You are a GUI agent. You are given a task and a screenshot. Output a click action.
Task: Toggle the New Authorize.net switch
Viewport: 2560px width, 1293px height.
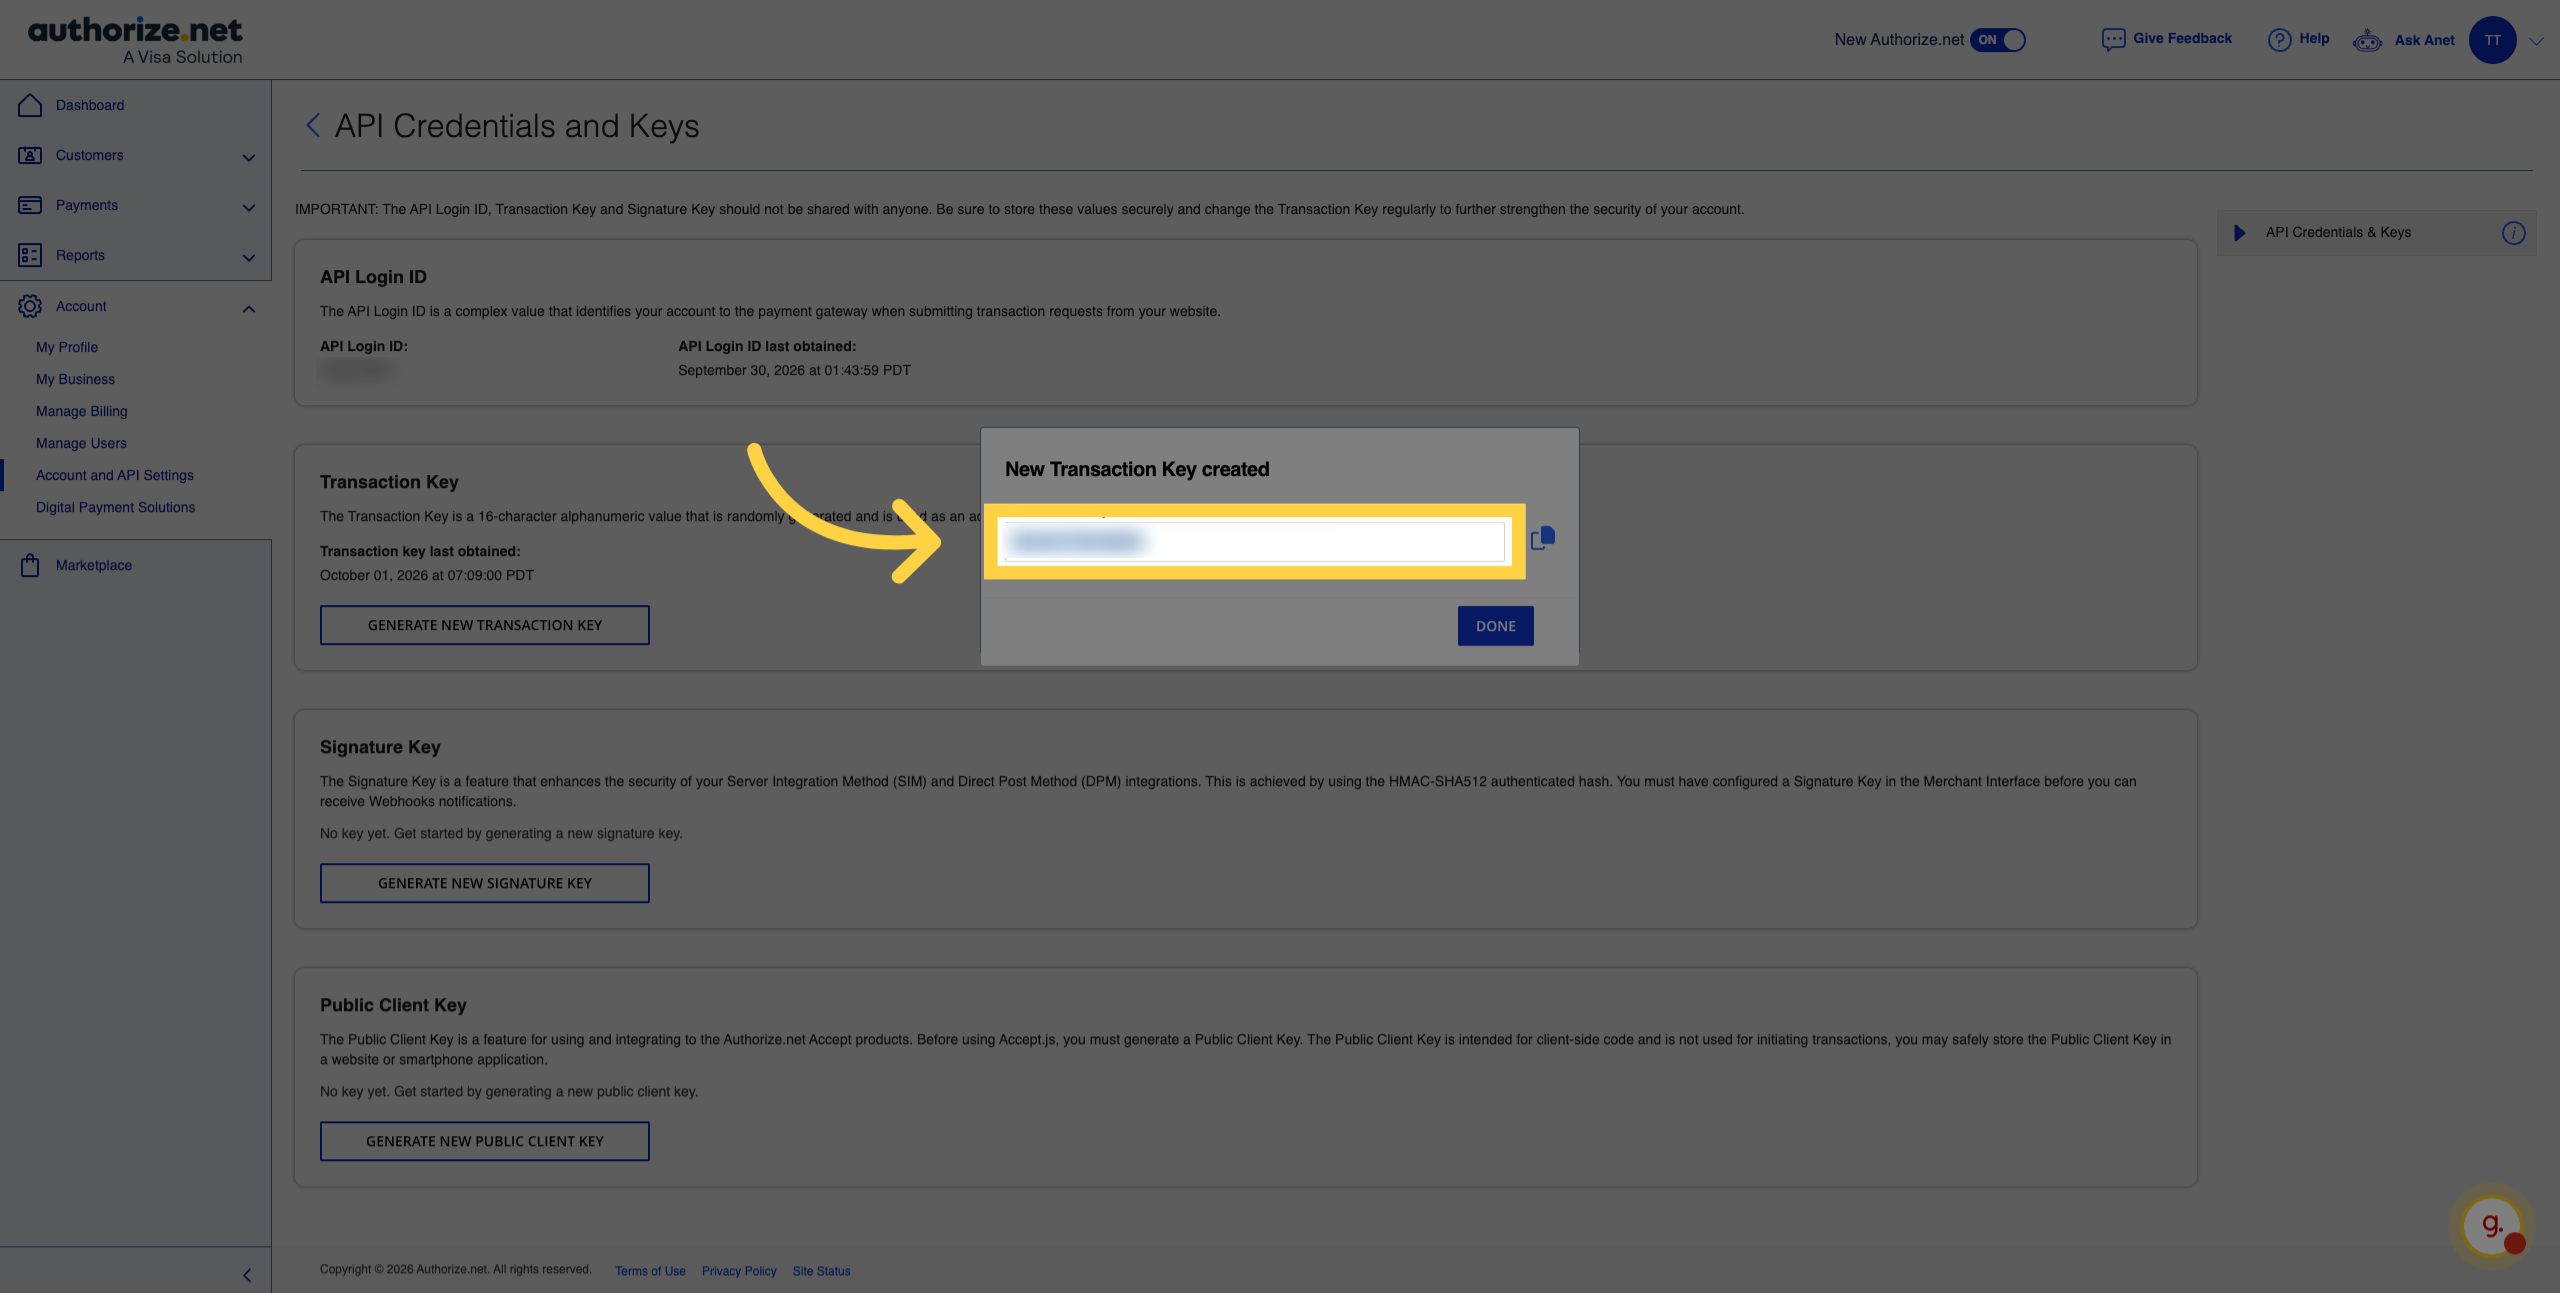coord(1998,40)
